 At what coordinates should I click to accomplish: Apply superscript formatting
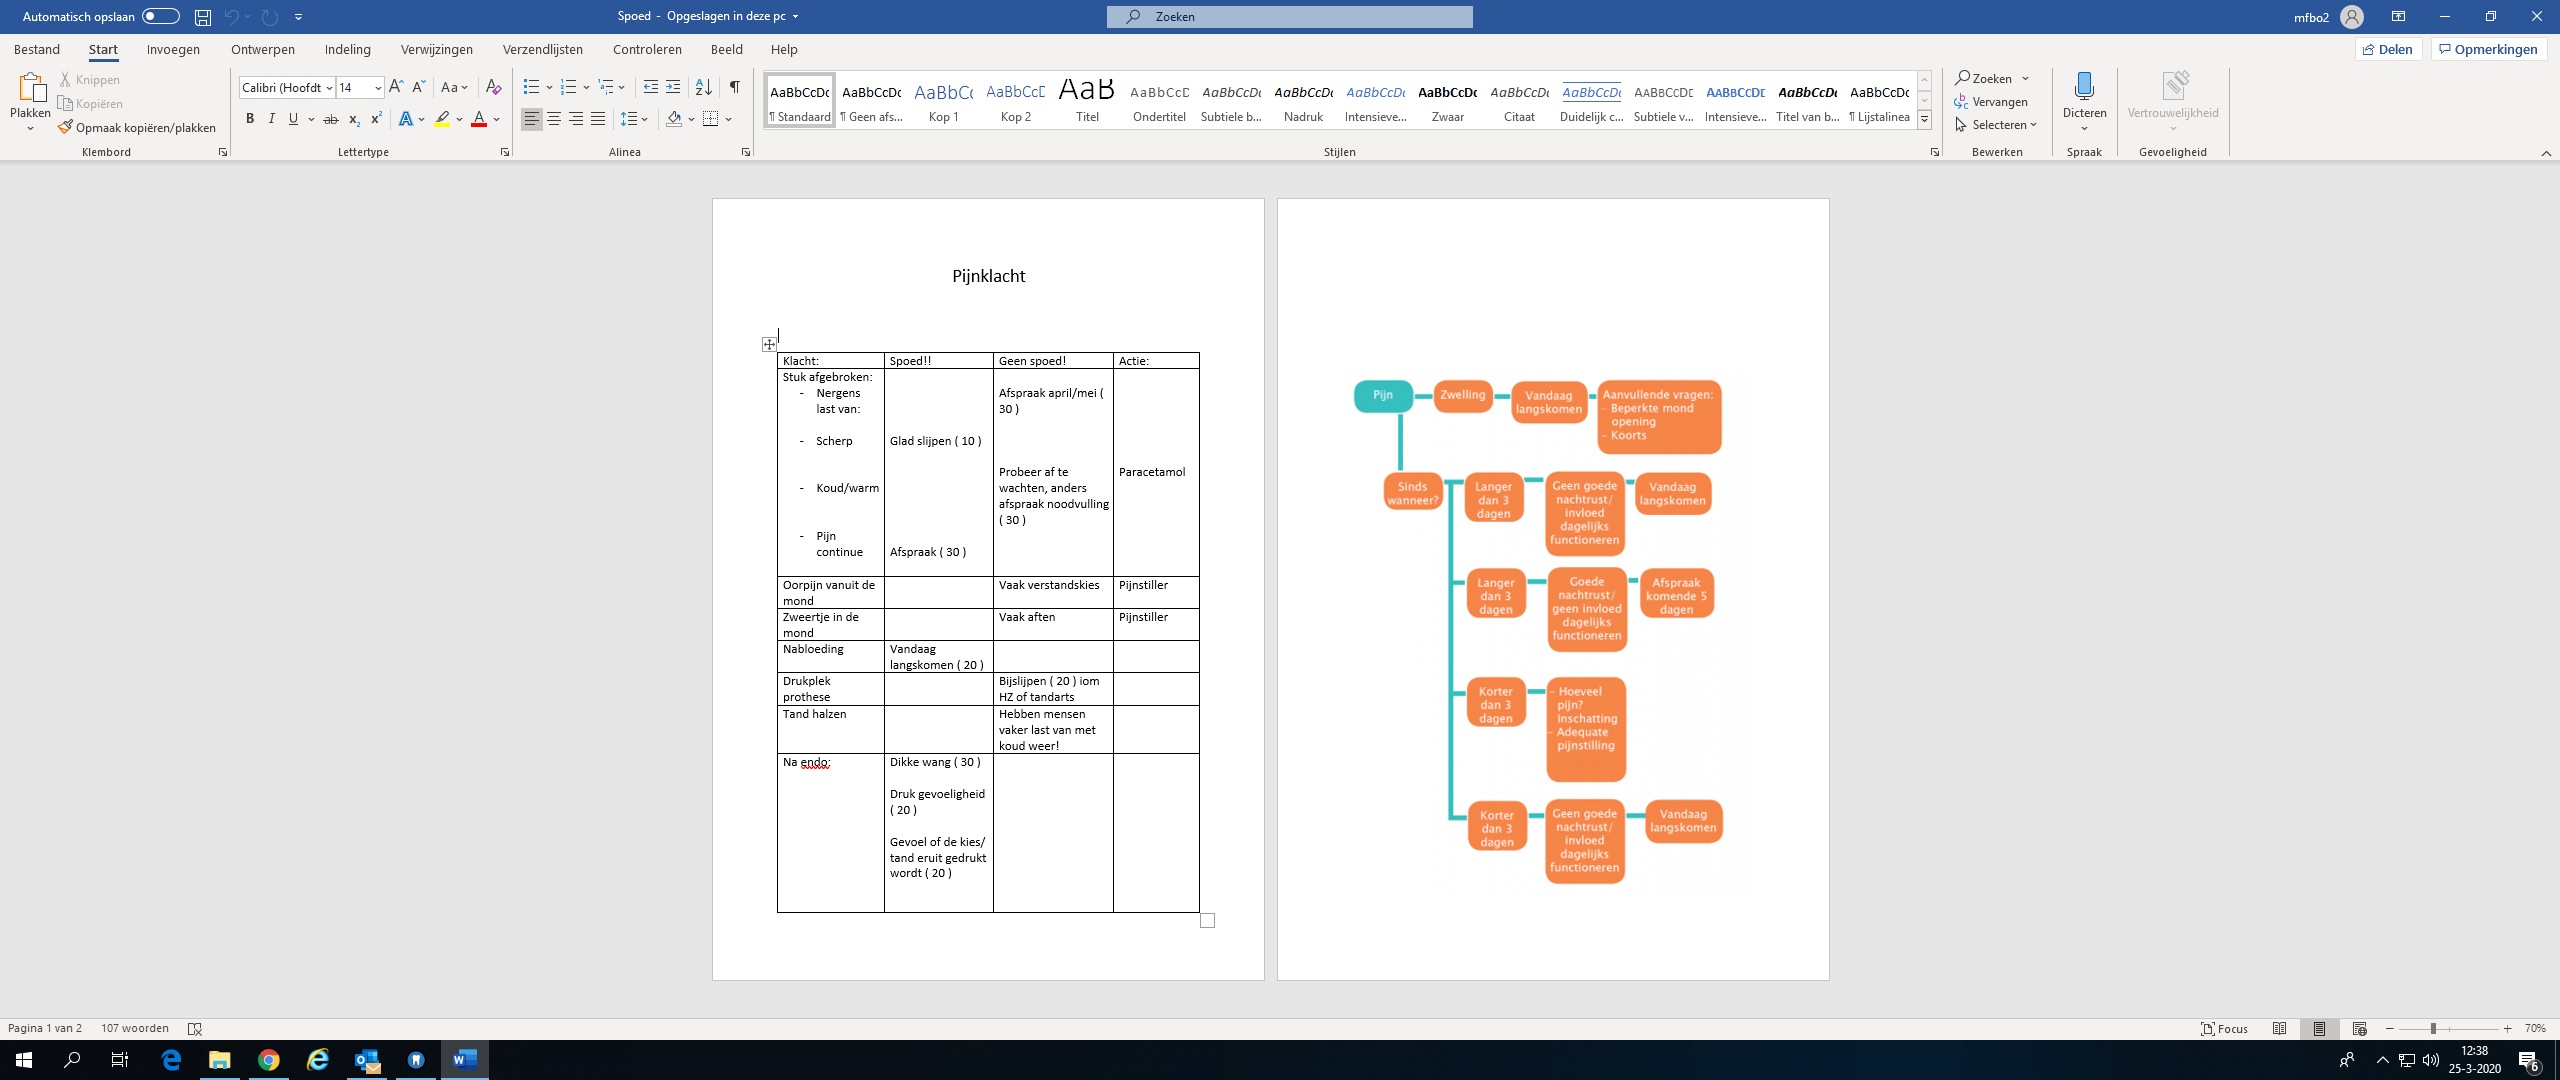pos(376,119)
